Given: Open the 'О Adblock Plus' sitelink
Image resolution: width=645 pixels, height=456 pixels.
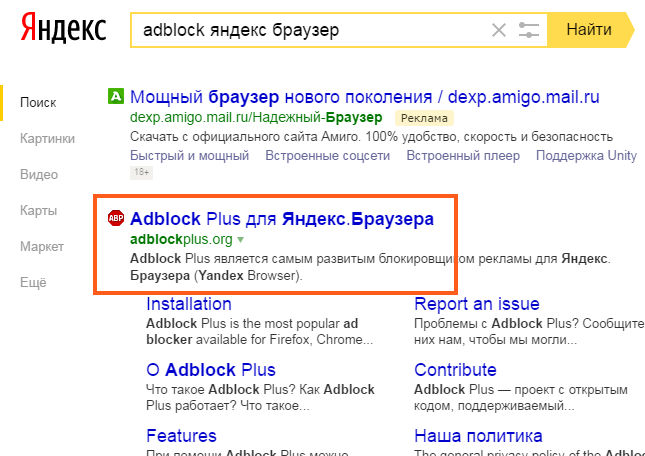Looking at the screenshot, I should 211,370.
